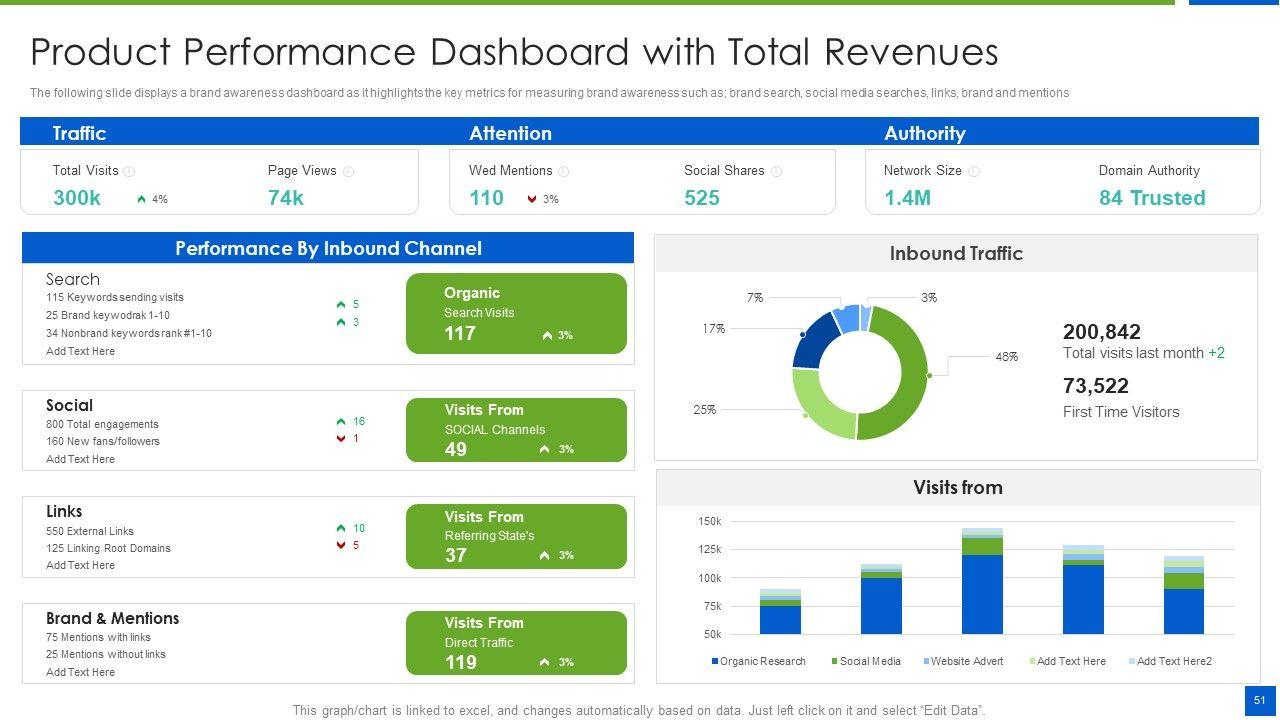
Task: Click the Attention section header
Action: (510, 133)
